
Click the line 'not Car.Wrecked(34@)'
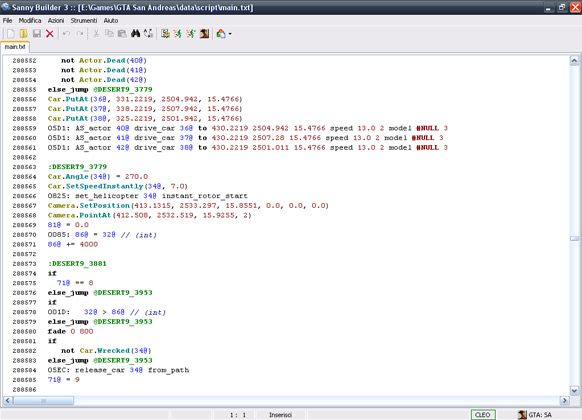pyautogui.click(x=106, y=351)
